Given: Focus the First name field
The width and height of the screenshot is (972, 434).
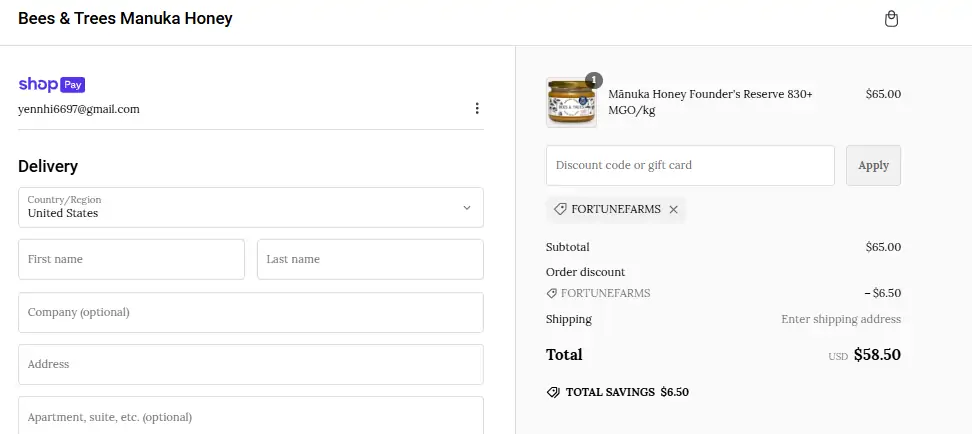Looking at the screenshot, I should pyautogui.click(x=131, y=259).
